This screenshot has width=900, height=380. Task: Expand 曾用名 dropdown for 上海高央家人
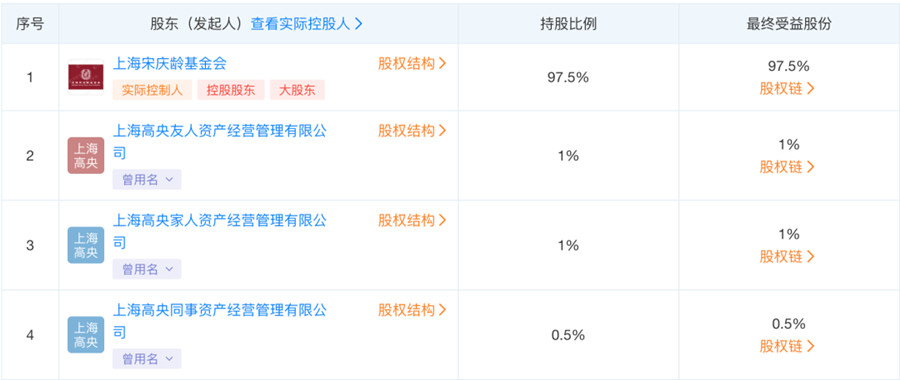click(147, 269)
